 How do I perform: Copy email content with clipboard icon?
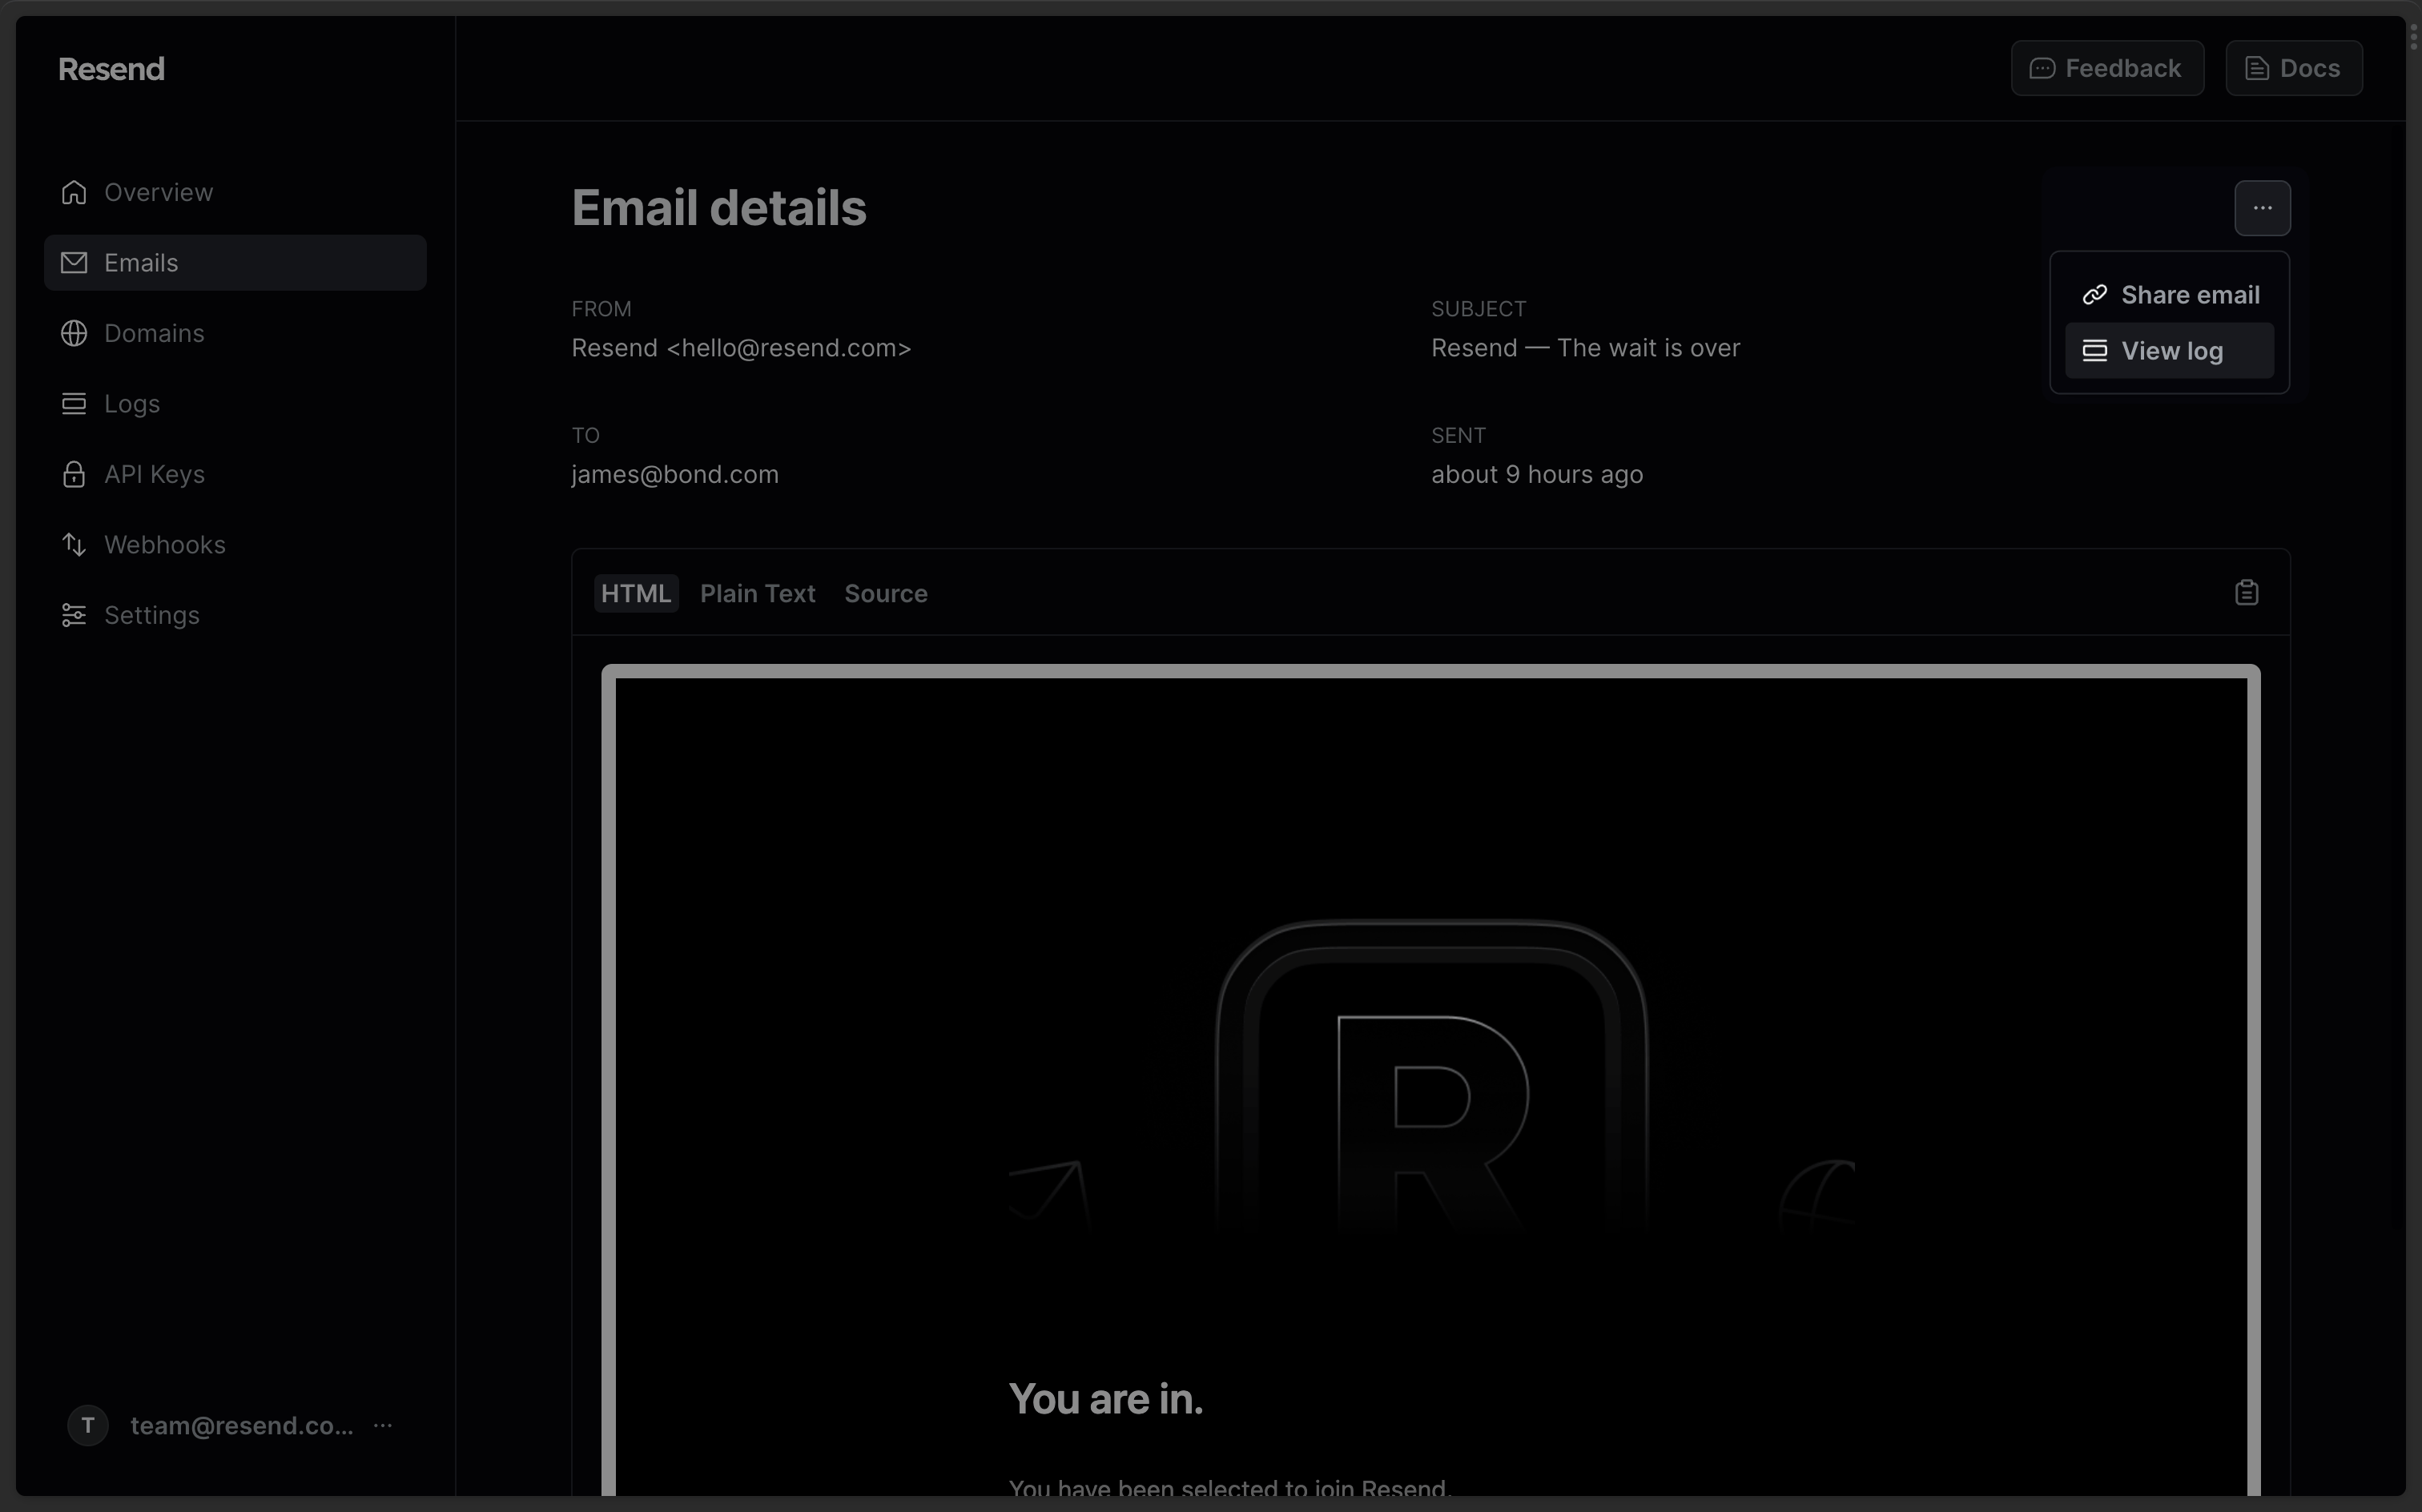[x=2246, y=593]
